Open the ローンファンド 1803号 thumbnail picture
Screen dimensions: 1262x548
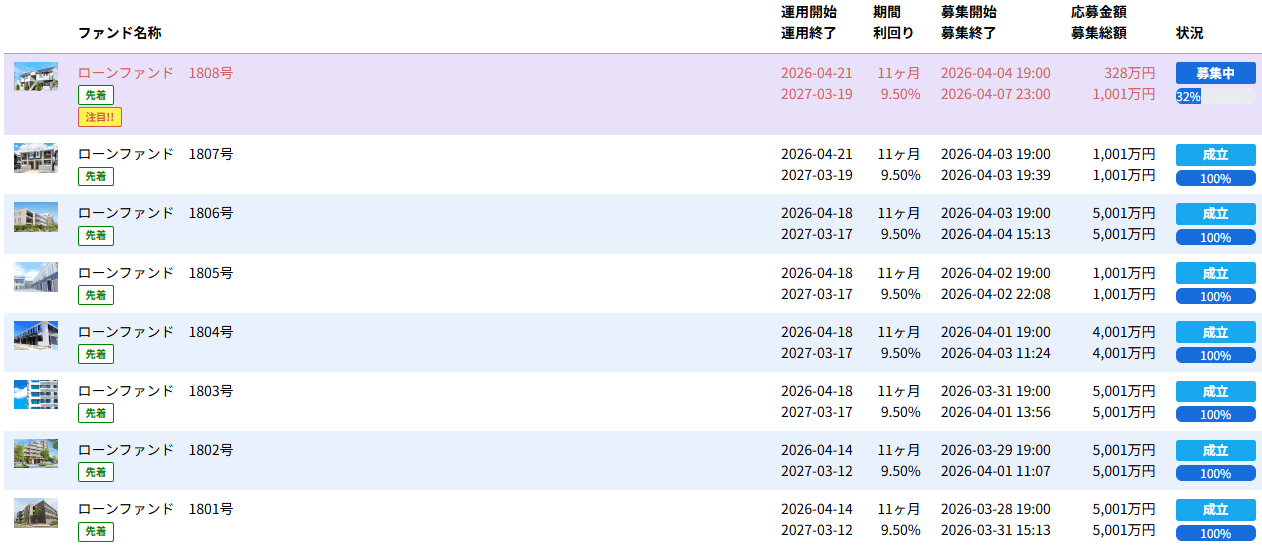pos(35,395)
